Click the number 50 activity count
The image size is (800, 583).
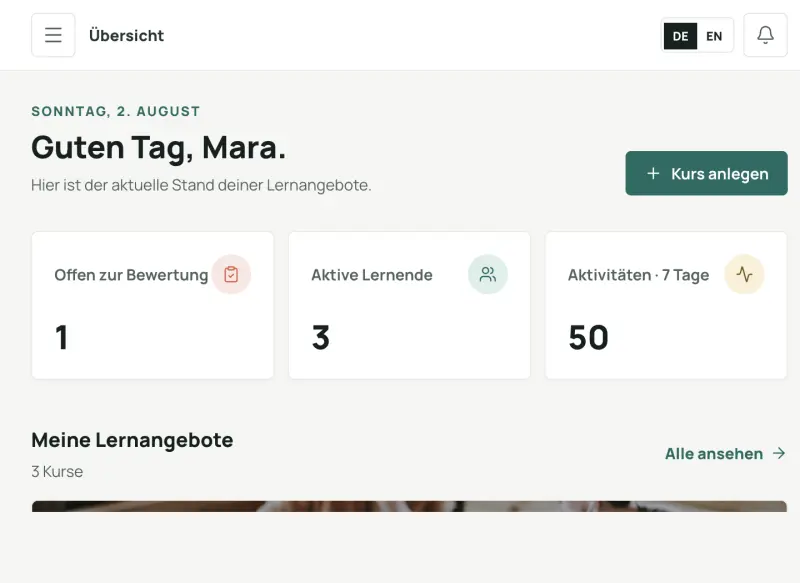(x=588, y=338)
